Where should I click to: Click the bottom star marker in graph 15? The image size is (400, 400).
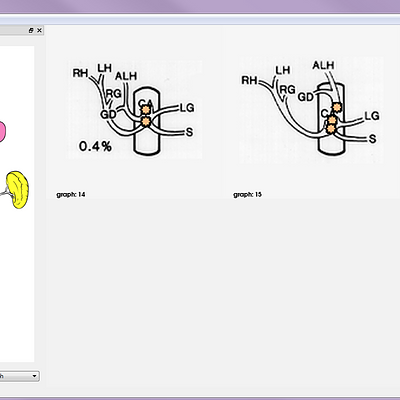tap(331, 129)
